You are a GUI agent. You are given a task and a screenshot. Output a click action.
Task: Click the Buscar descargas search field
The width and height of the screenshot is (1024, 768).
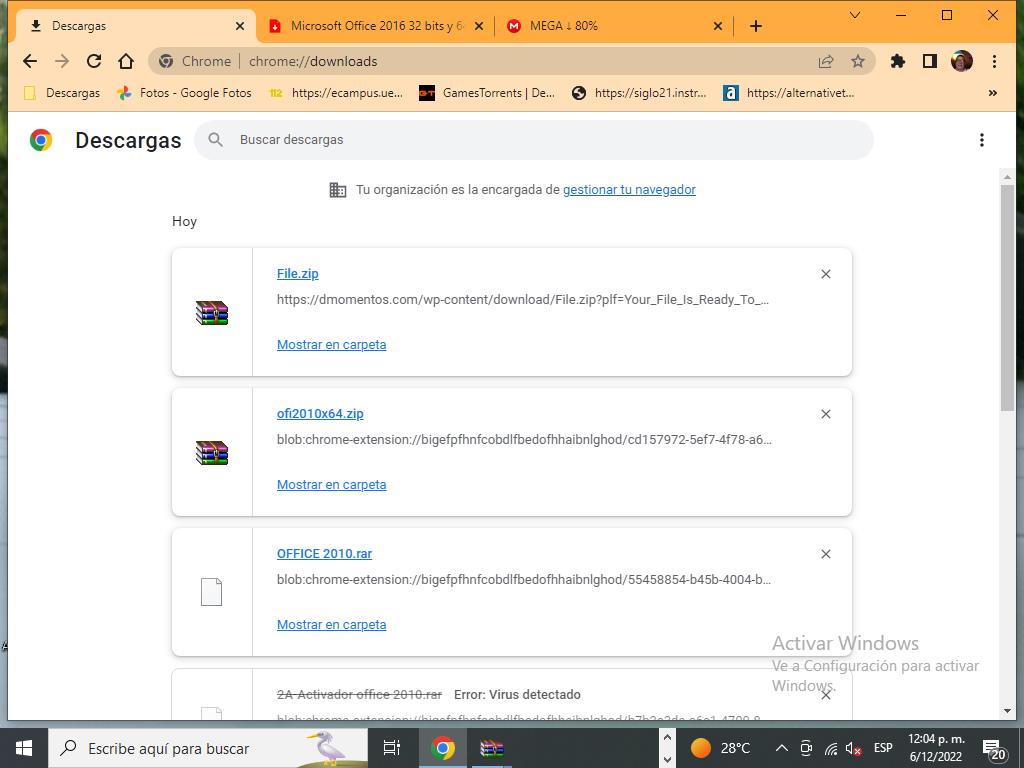point(540,140)
